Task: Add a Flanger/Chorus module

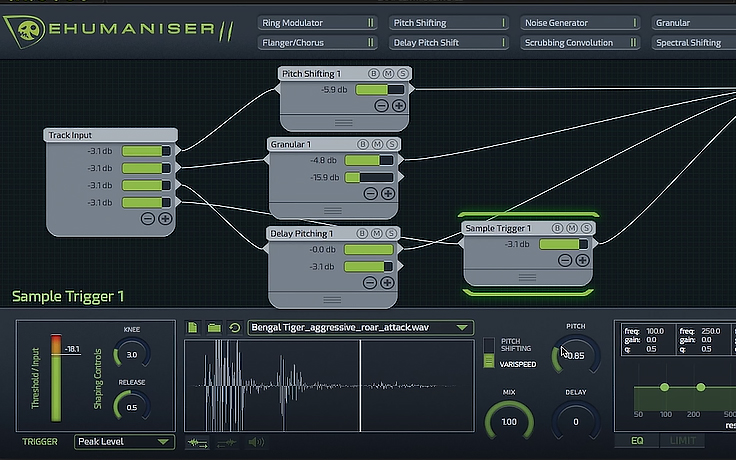Action: point(317,43)
